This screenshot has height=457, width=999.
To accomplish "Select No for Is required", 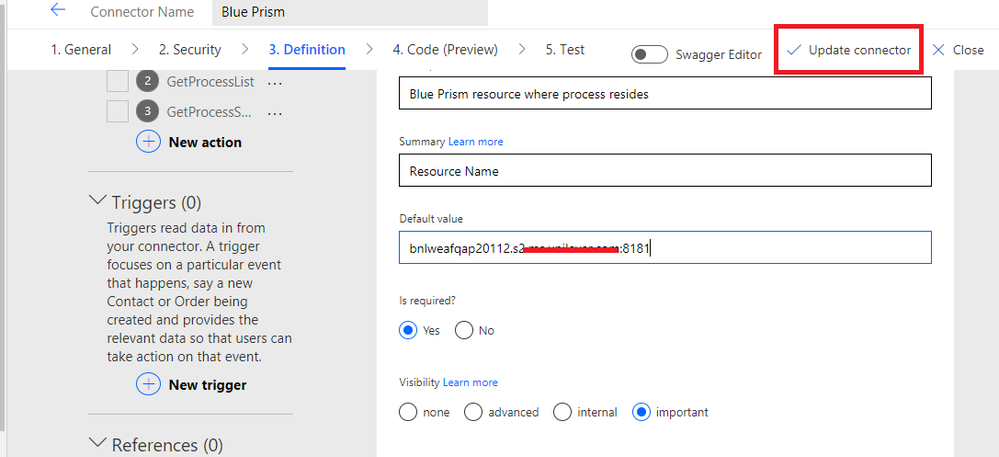I will (464, 330).
